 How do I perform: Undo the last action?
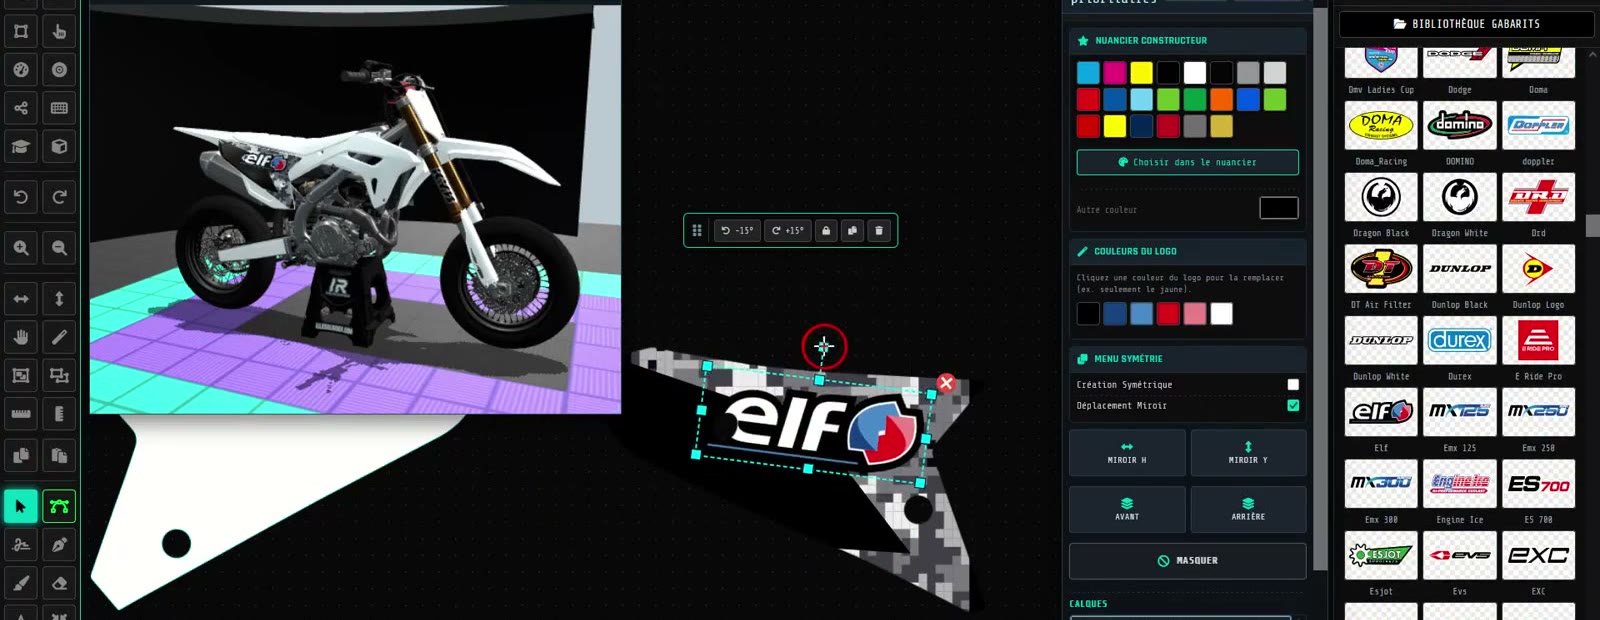tap(21, 197)
